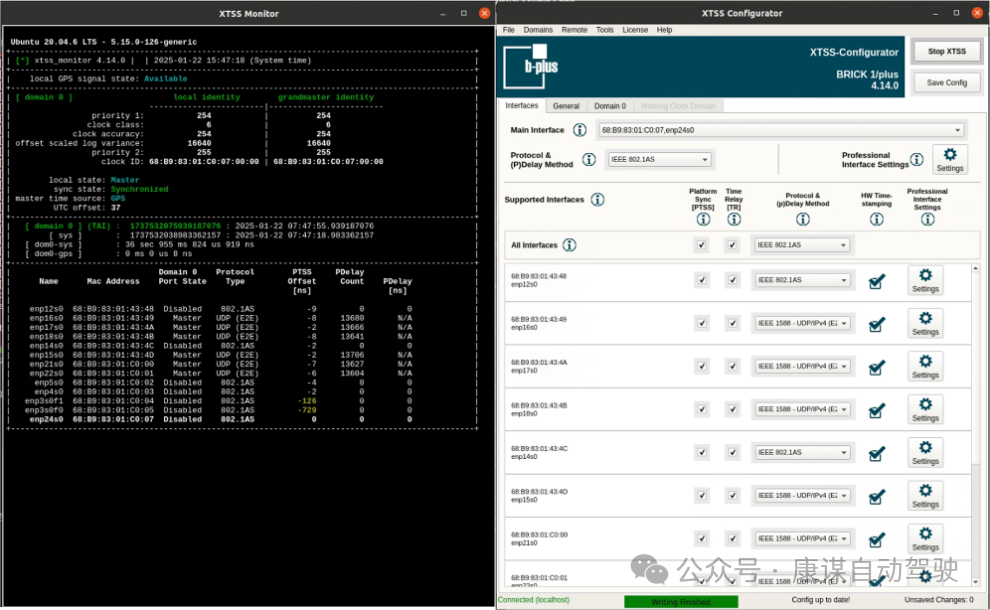This screenshot has height=610, width=990.
Task: Click the info icon under Platform Sync [PTSS]
Action: [x=703, y=220]
